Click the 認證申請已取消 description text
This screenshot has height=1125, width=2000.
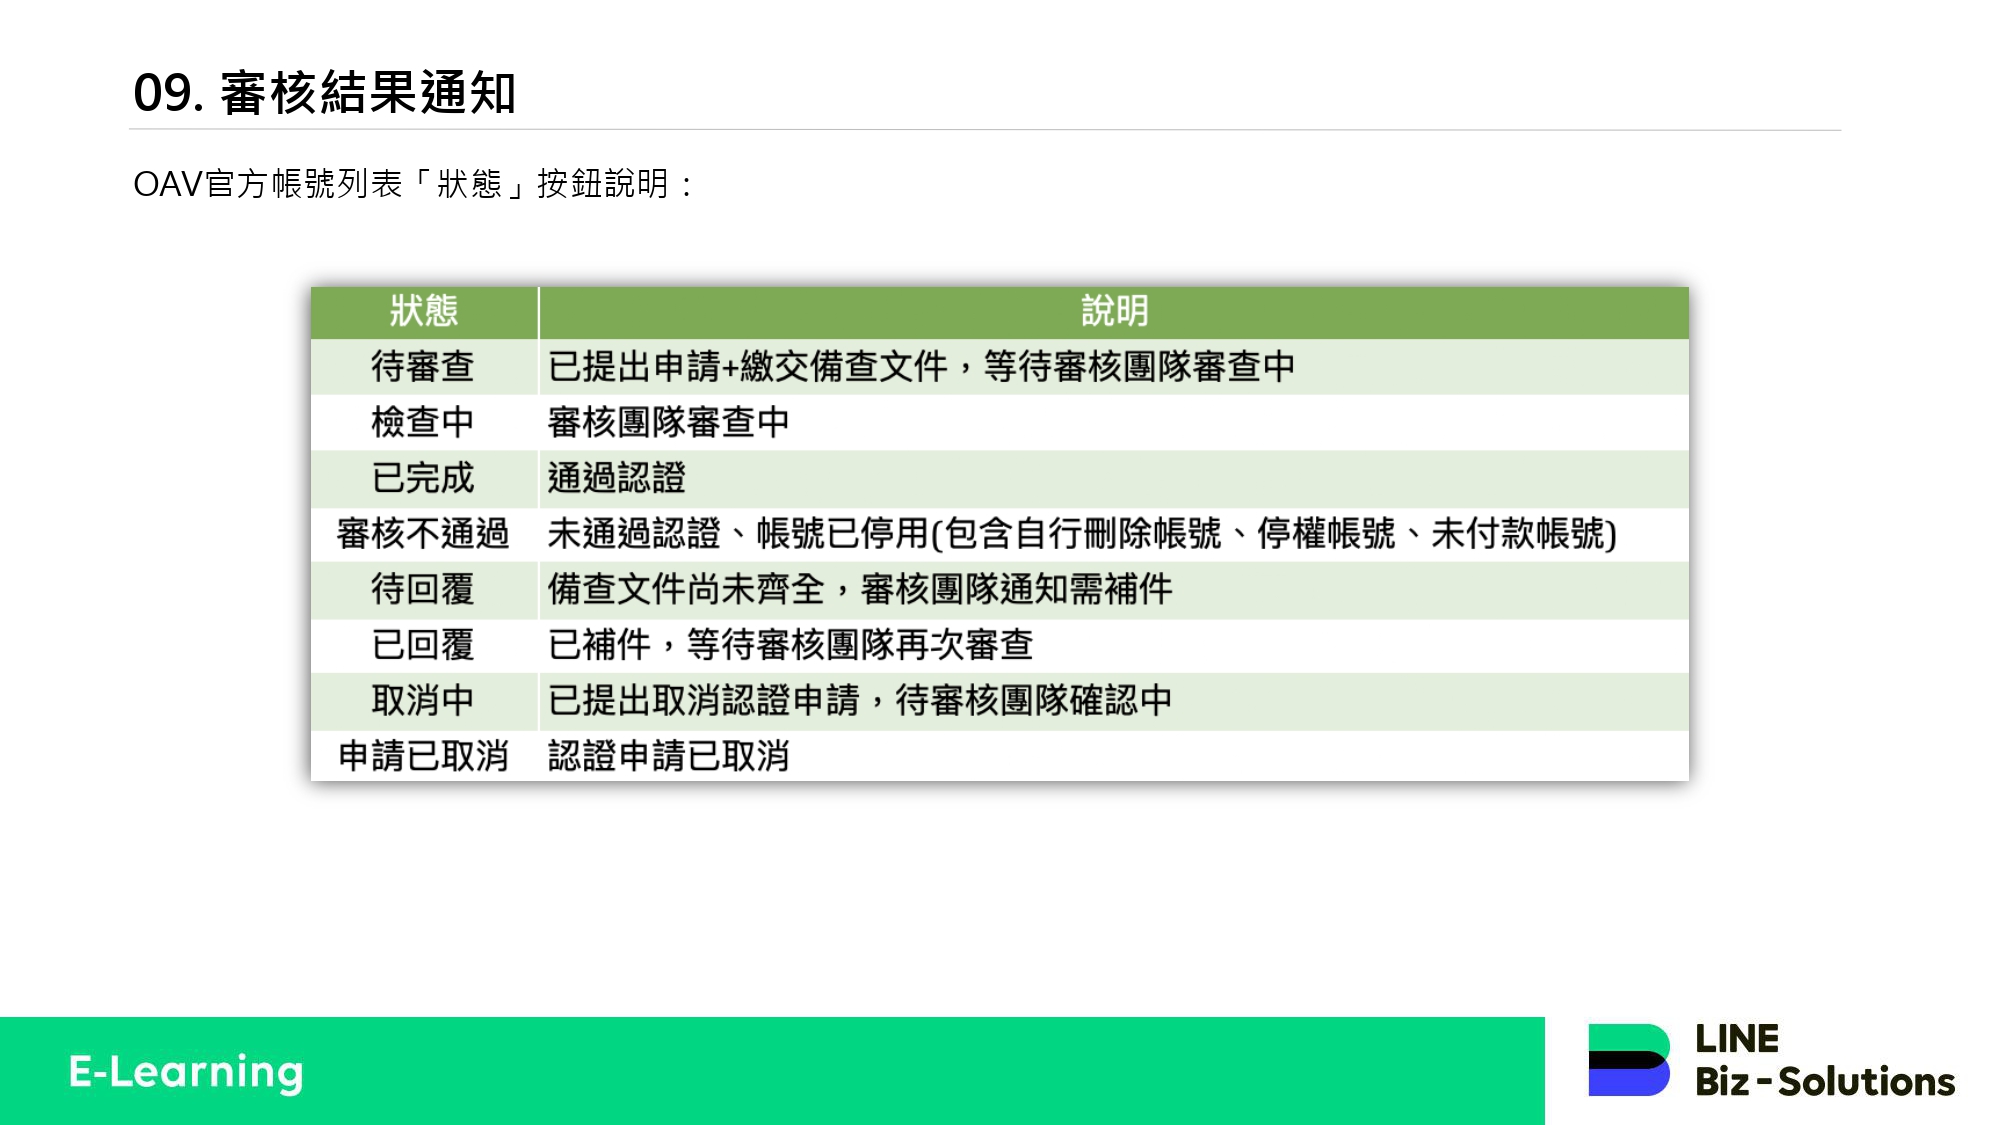669,756
